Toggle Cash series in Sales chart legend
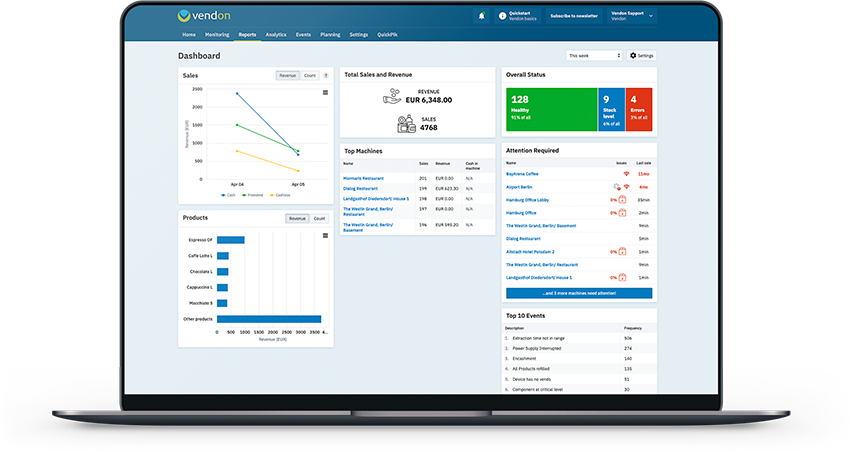 tap(228, 195)
